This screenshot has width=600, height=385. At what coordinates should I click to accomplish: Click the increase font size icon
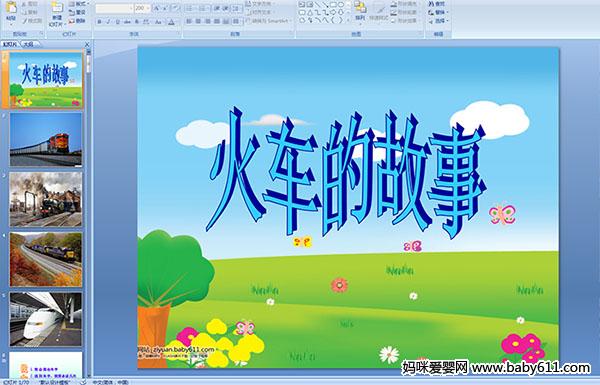coord(157,8)
